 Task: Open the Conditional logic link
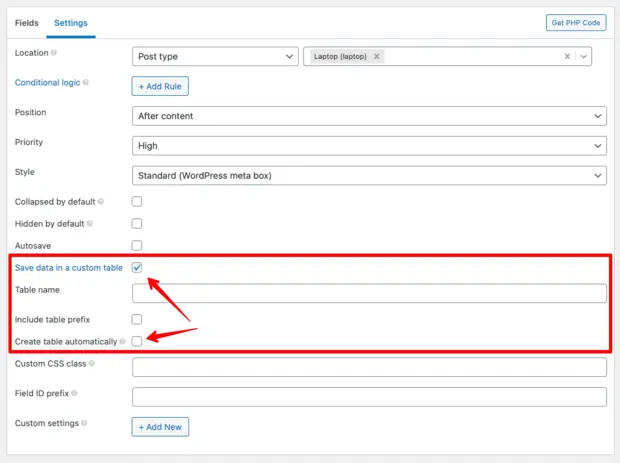click(x=47, y=82)
